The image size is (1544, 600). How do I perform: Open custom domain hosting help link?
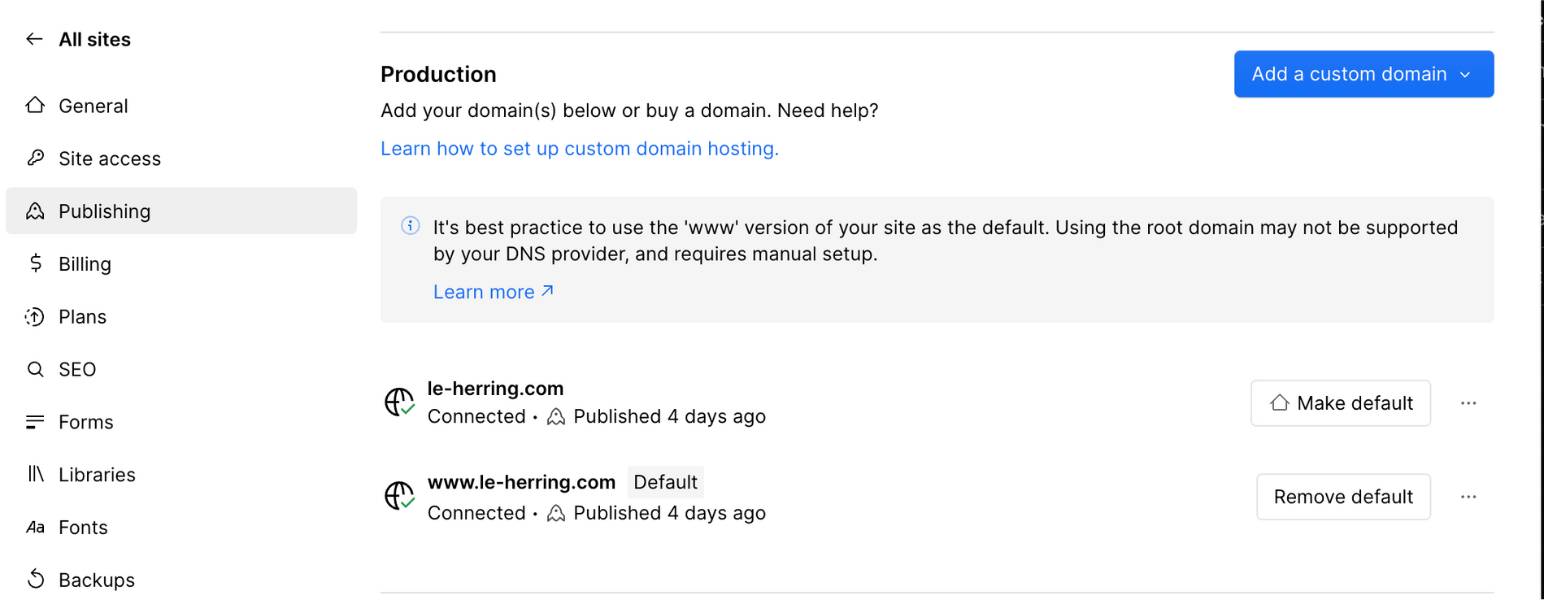[x=579, y=149]
